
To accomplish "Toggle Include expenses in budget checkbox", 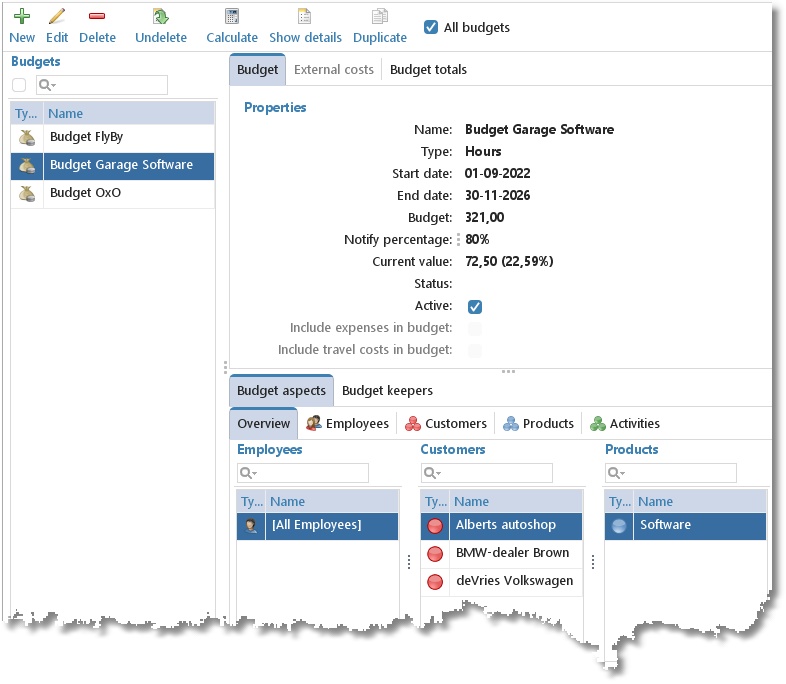I will click(475, 329).
